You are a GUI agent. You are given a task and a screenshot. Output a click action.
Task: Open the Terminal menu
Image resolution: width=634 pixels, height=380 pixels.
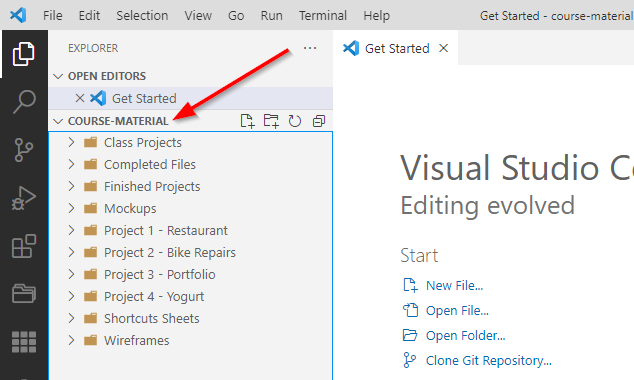pos(323,15)
